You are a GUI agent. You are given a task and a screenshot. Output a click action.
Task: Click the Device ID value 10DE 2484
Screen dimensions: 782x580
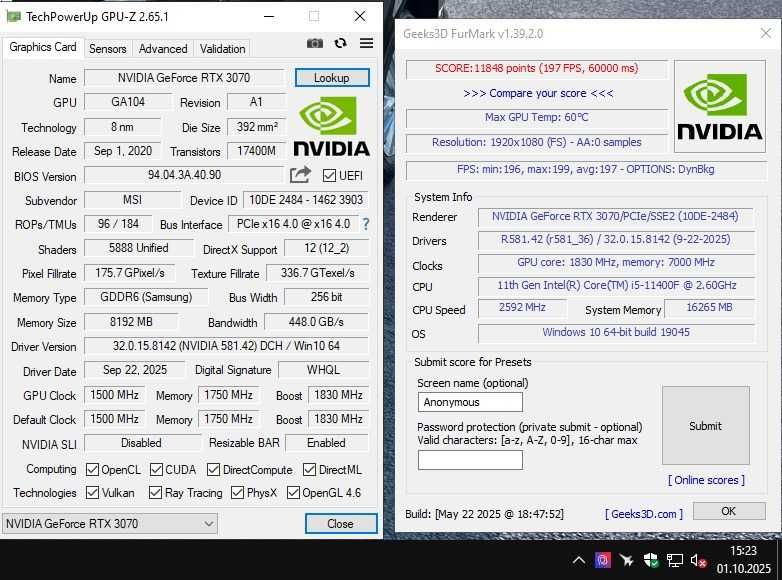point(306,200)
